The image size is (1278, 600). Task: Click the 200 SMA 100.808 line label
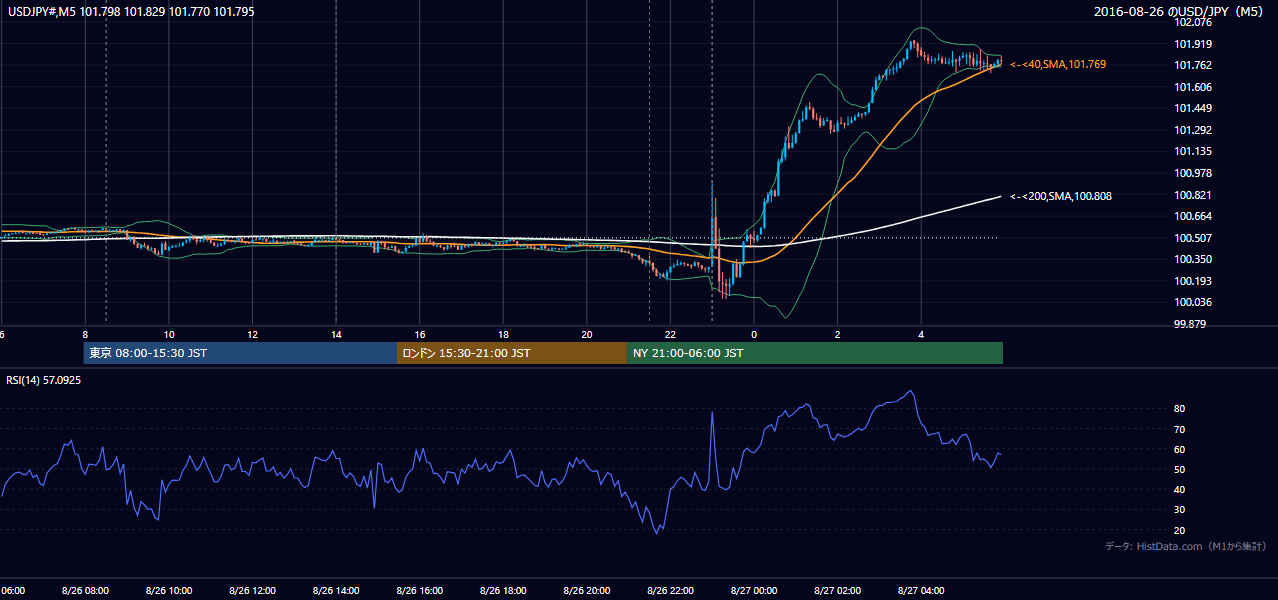coord(1061,196)
